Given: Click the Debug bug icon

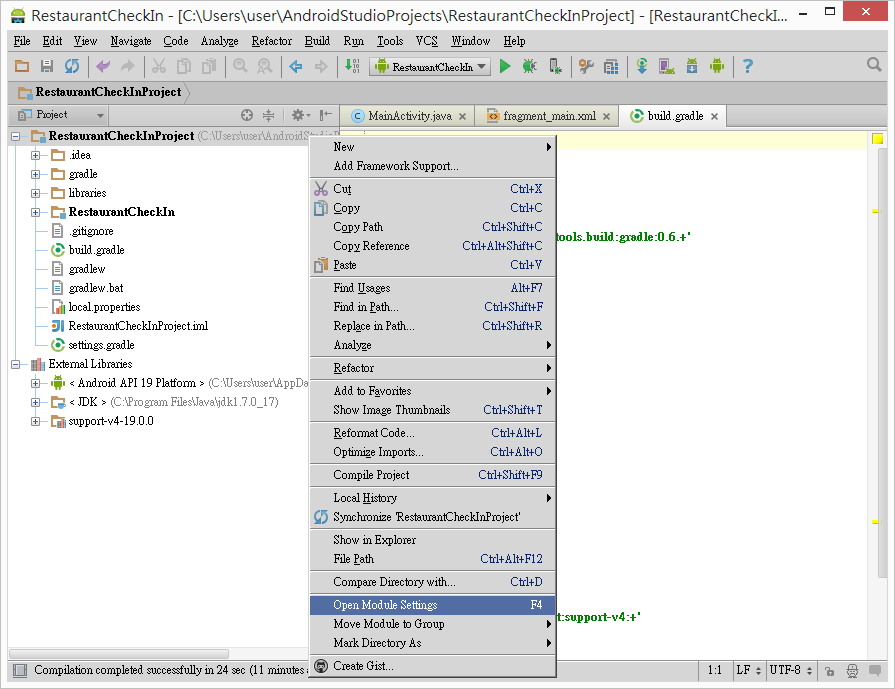Looking at the screenshot, I should (529, 66).
